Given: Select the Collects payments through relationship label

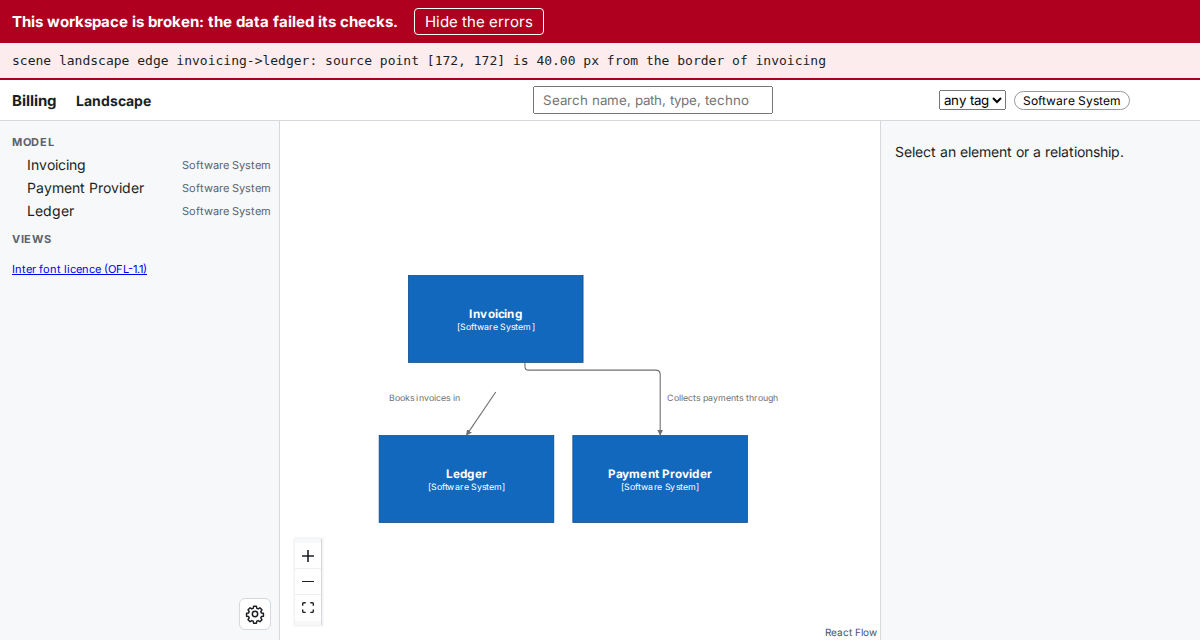Looking at the screenshot, I should (723, 398).
